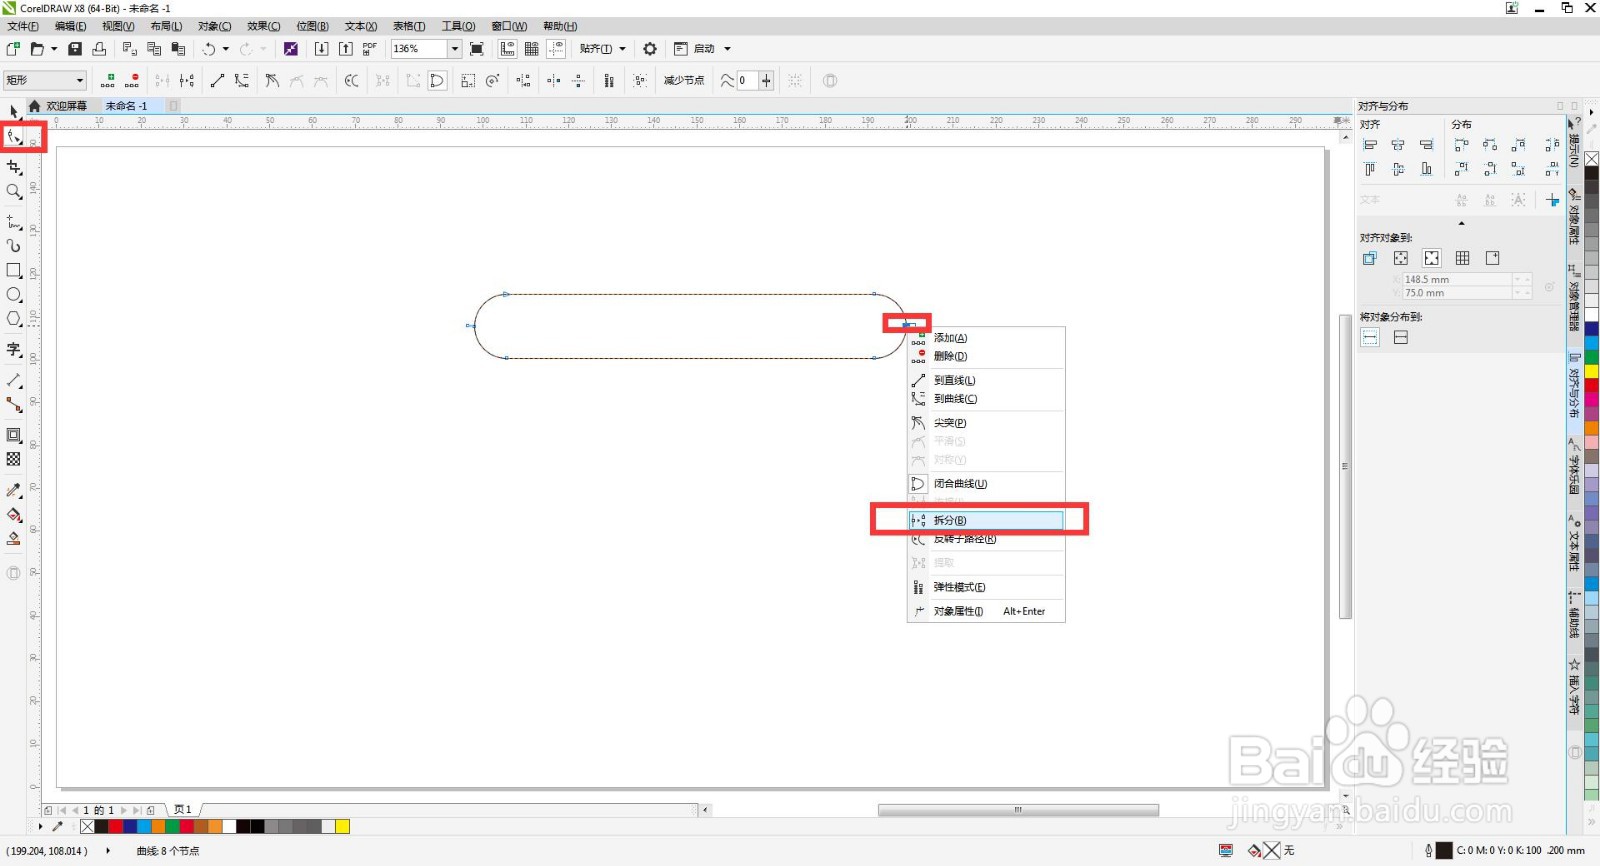Click the Delete nodes icon in property bar
This screenshot has height=866, width=1600.
point(131,81)
